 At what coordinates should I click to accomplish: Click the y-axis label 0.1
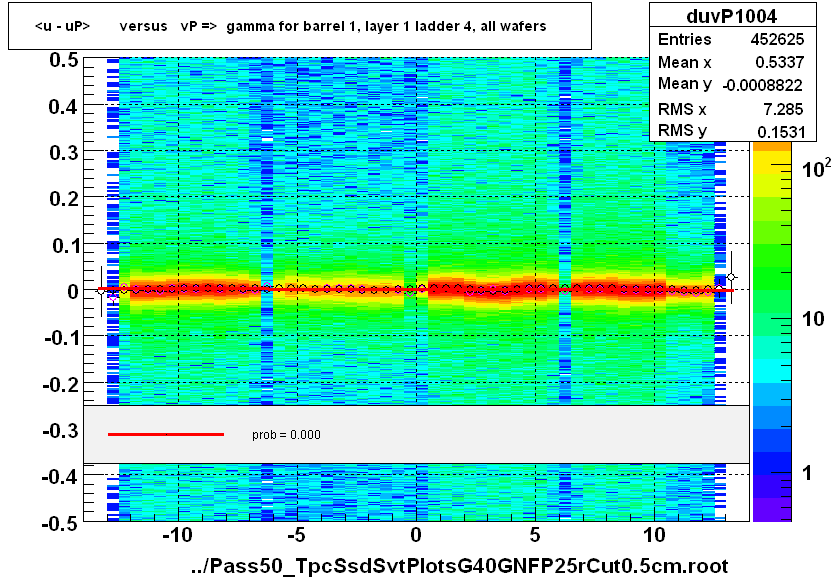pos(65,245)
